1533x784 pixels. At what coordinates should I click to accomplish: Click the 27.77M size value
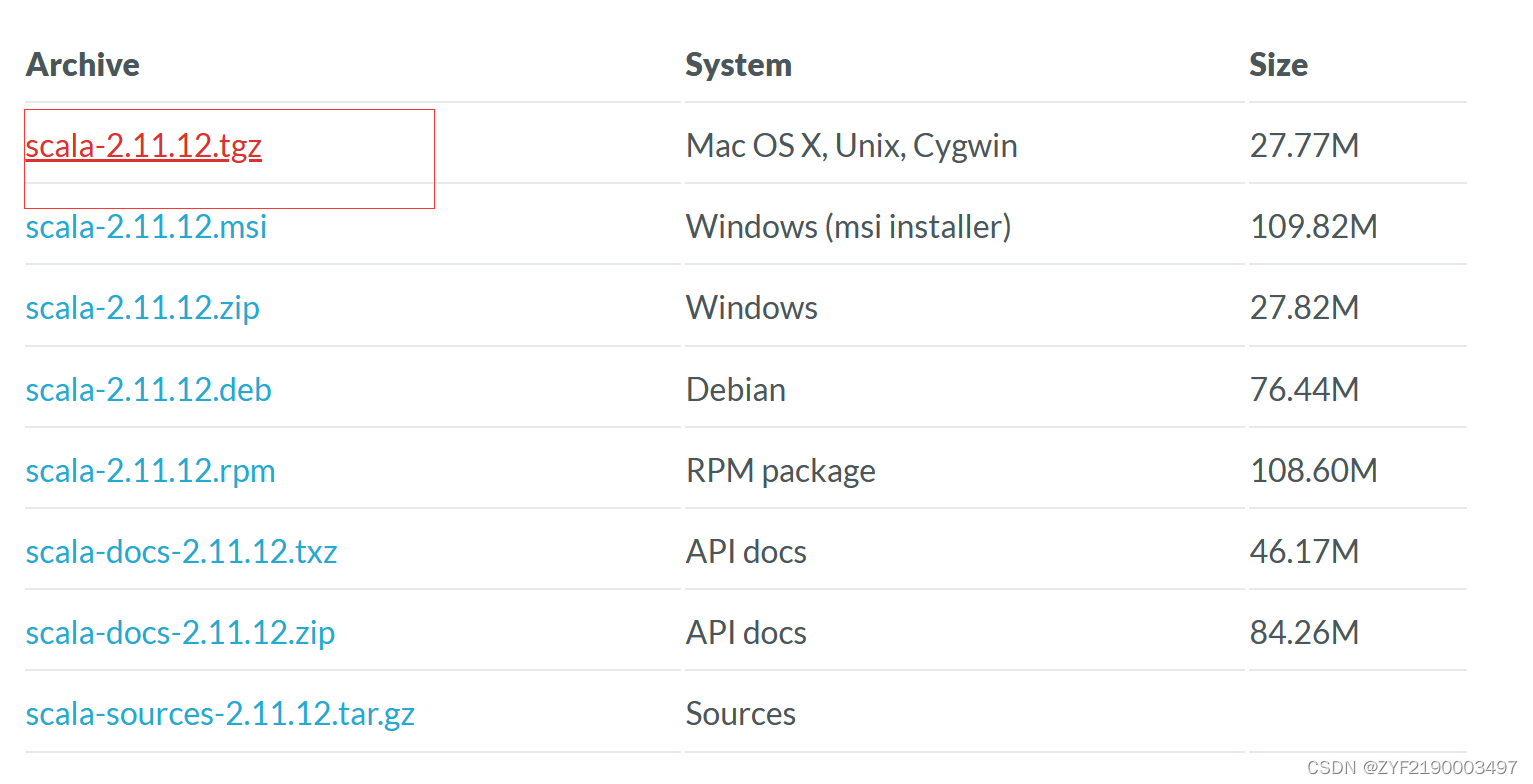[x=1305, y=147]
